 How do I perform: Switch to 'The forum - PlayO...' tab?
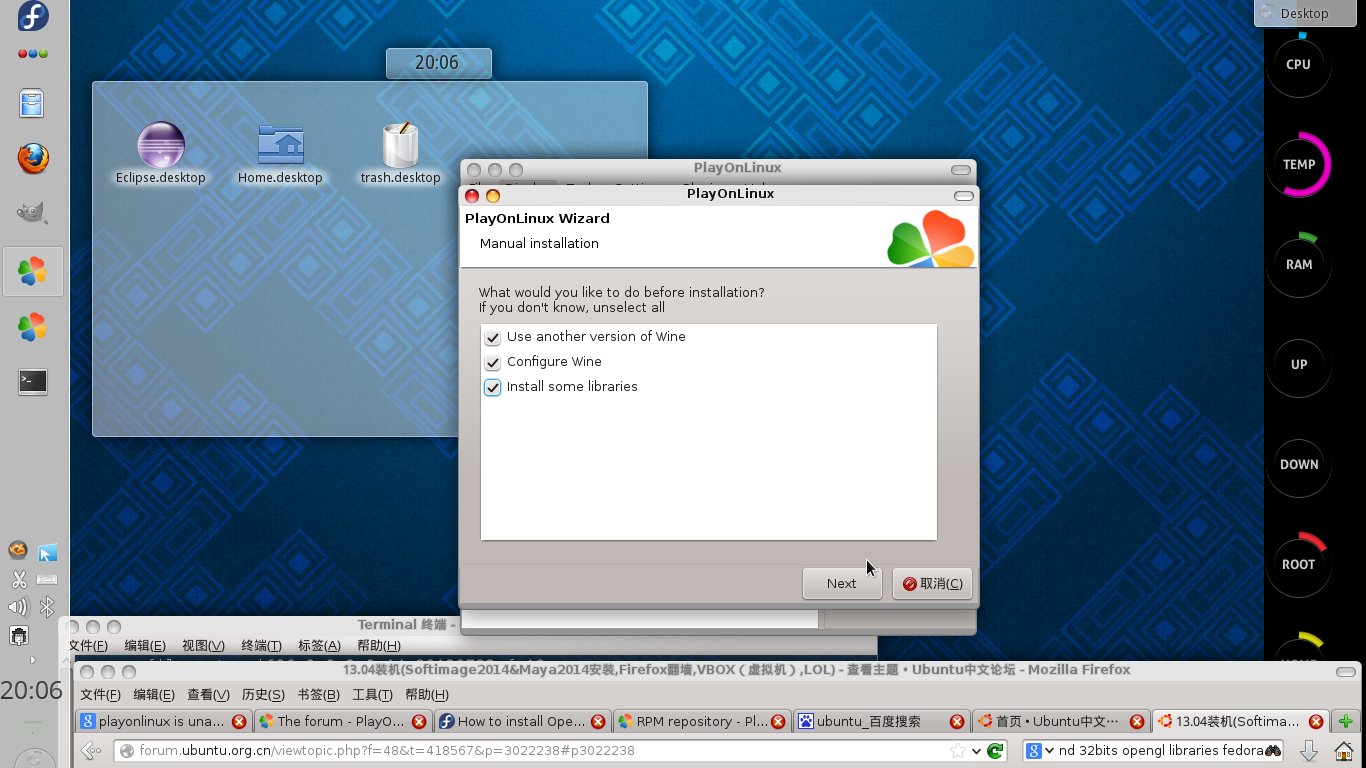tap(343, 721)
